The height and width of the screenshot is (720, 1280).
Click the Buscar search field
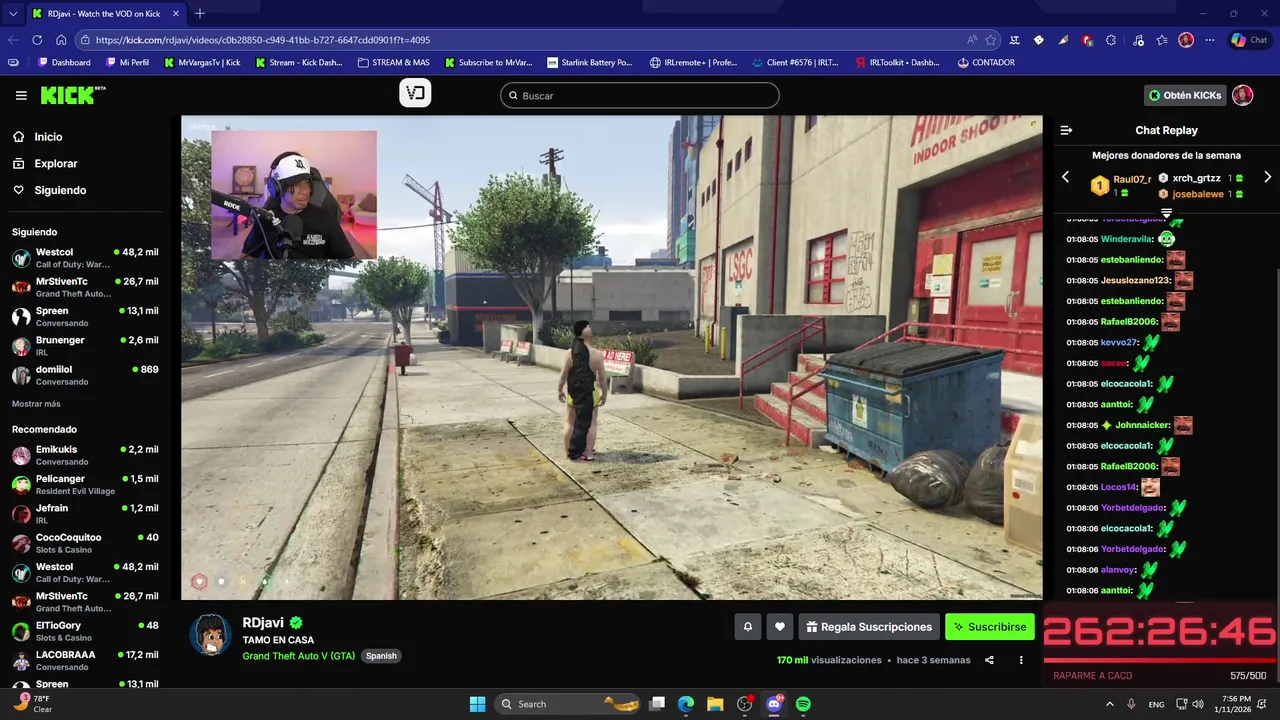point(640,95)
